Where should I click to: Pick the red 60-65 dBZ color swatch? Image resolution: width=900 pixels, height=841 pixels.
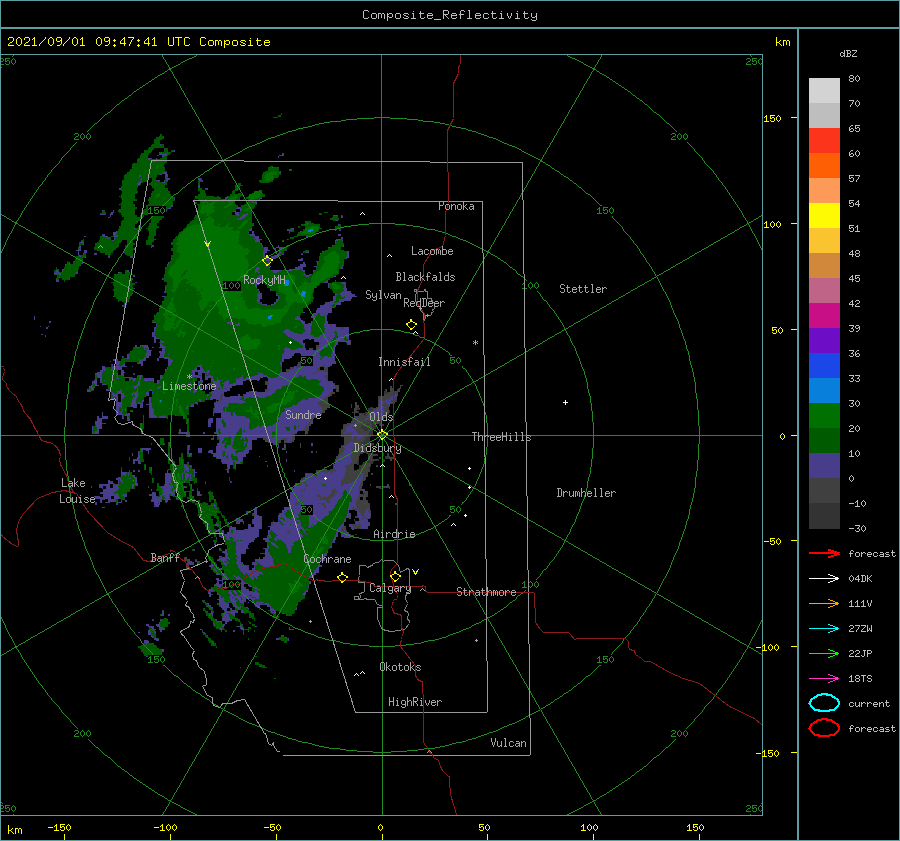coord(824,141)
